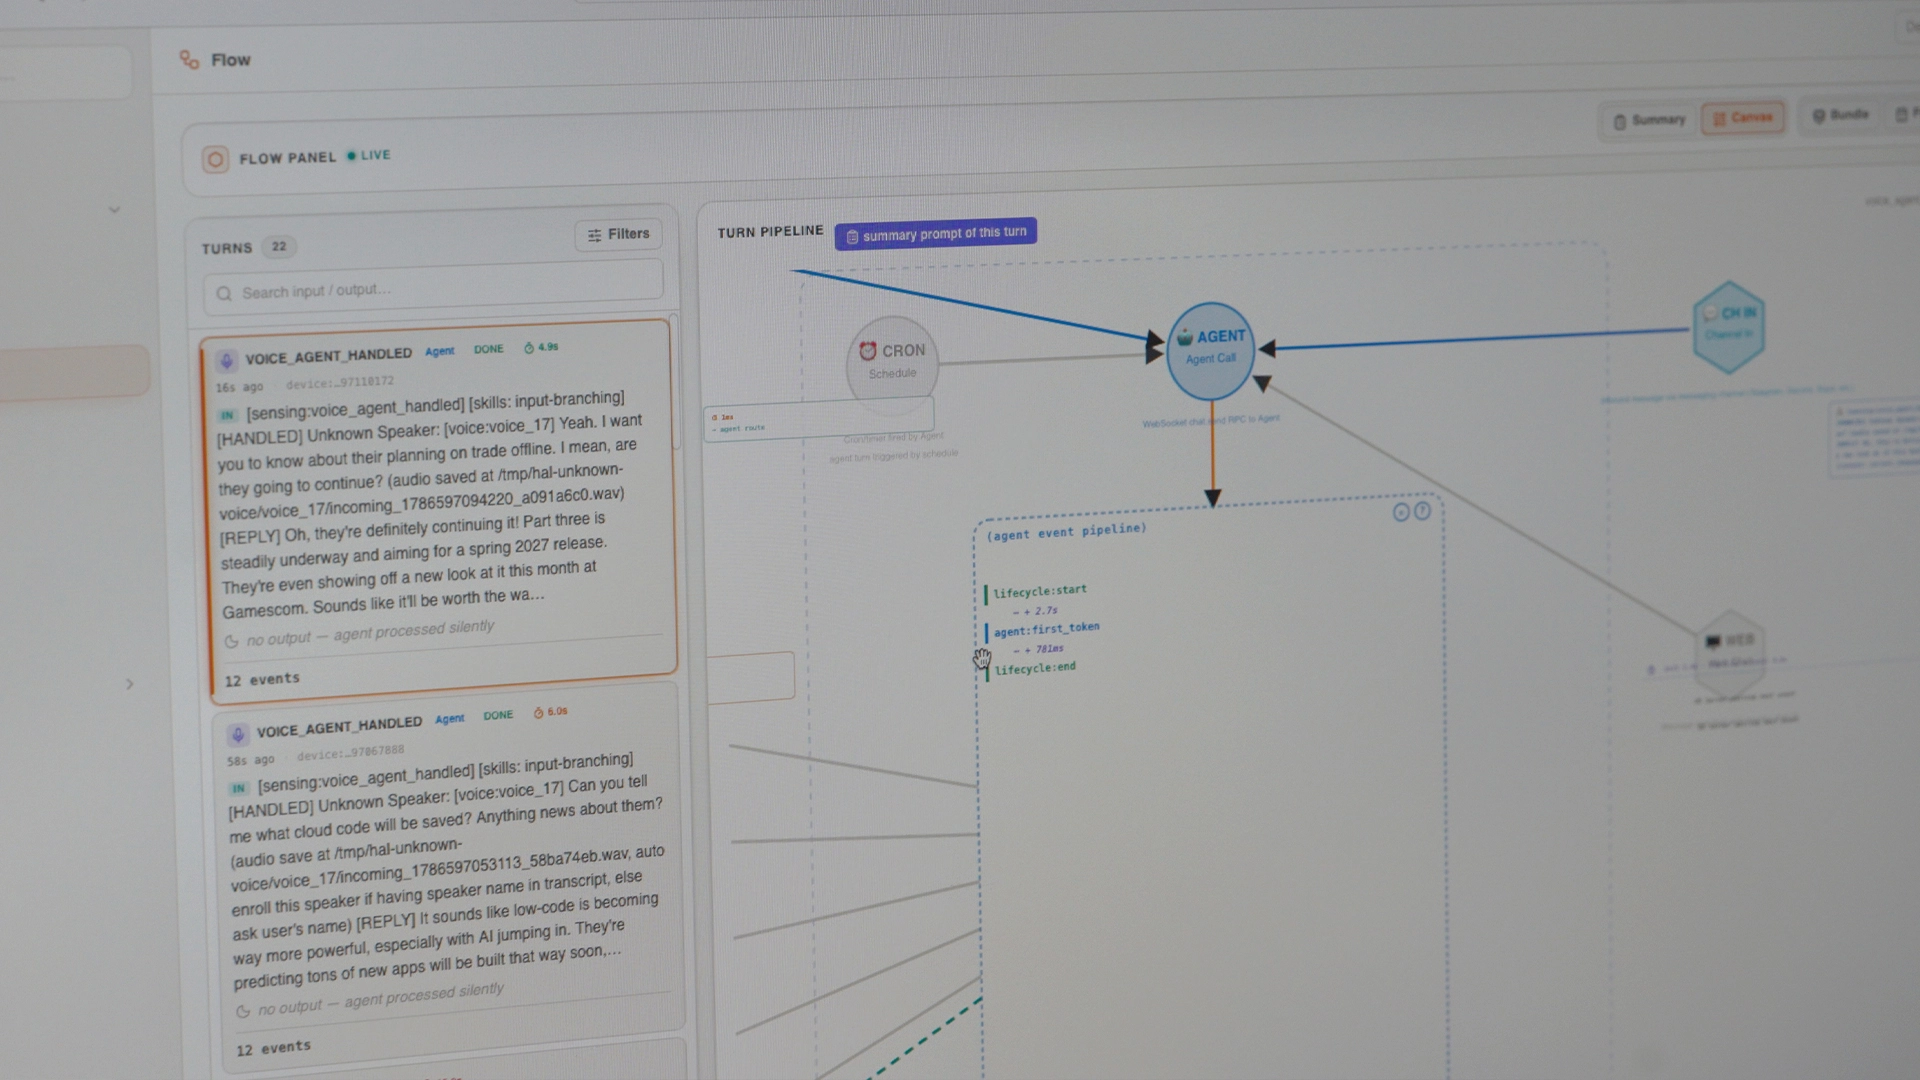The width and height of the screenshot is (1920, 1080).
Task: Select the CRON Schedule node
Action: point(892,362)
